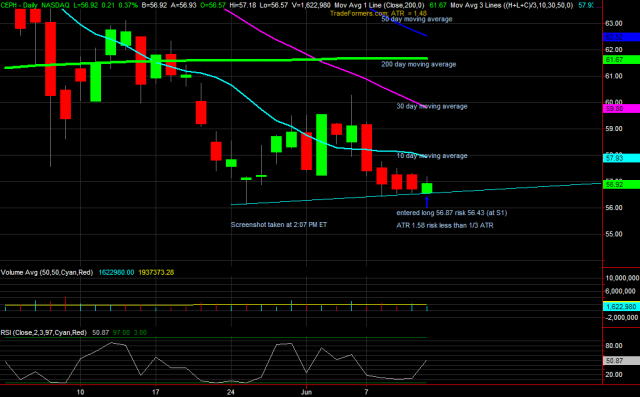Image resolution: width=640 pixels, height=397 pixels.
Task: Select the '30 day moving average' annotation
Action: pyautogui.click(x=432, y=106)
